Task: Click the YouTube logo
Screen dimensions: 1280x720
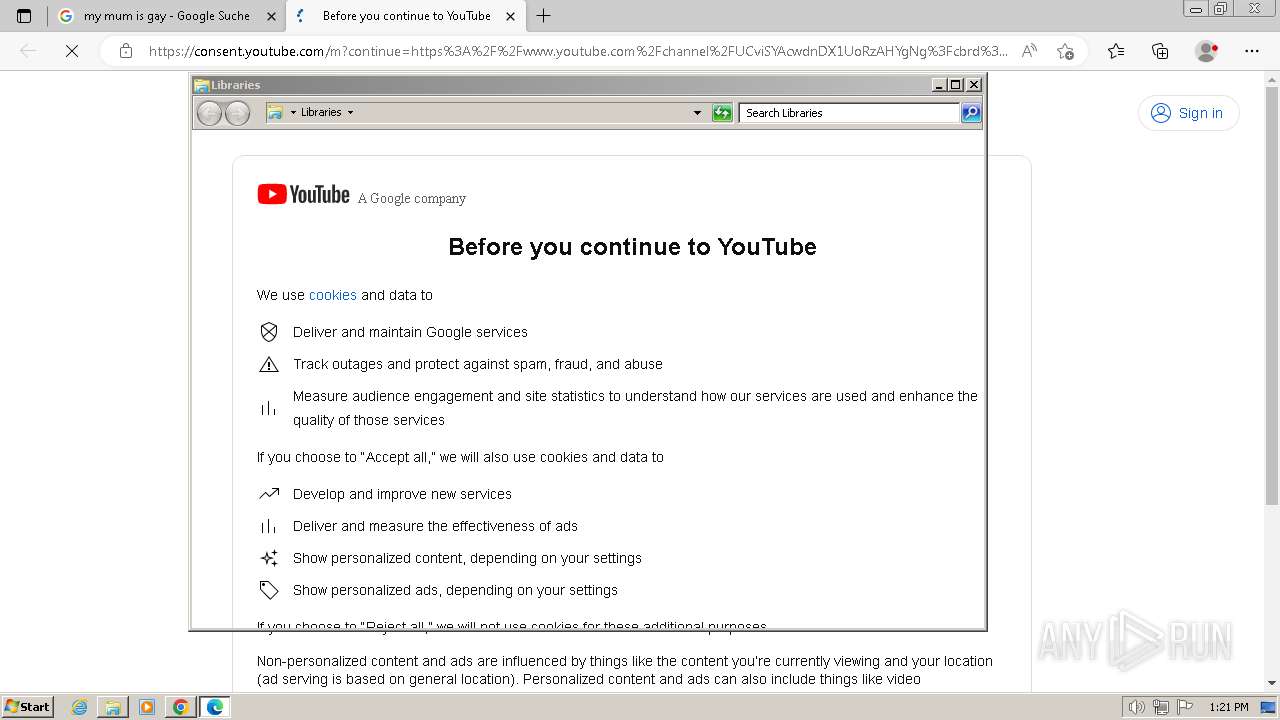Action: (x=303, y=194)
